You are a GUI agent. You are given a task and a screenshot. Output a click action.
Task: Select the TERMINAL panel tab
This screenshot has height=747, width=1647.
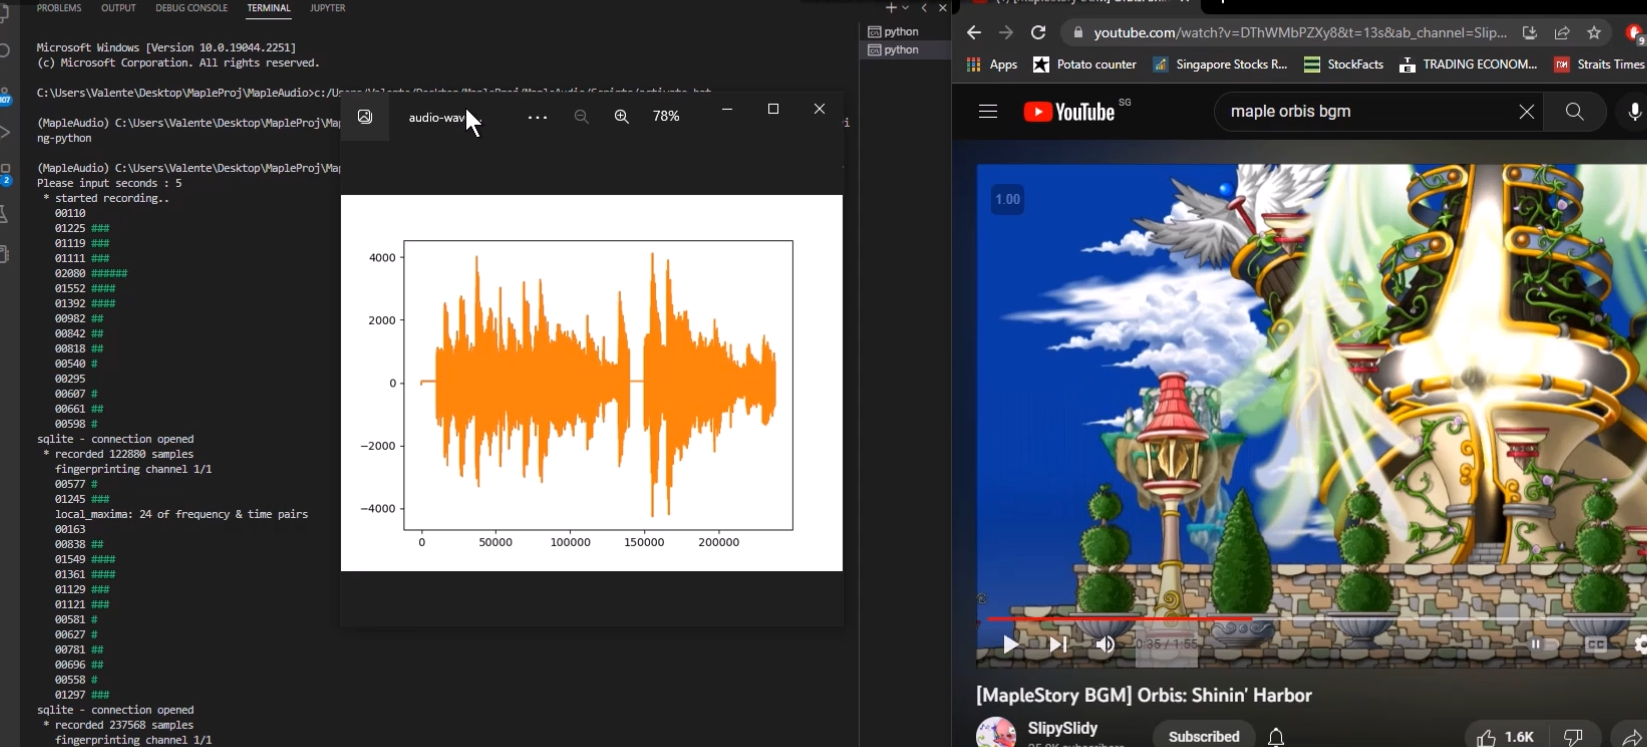(269, 8)
